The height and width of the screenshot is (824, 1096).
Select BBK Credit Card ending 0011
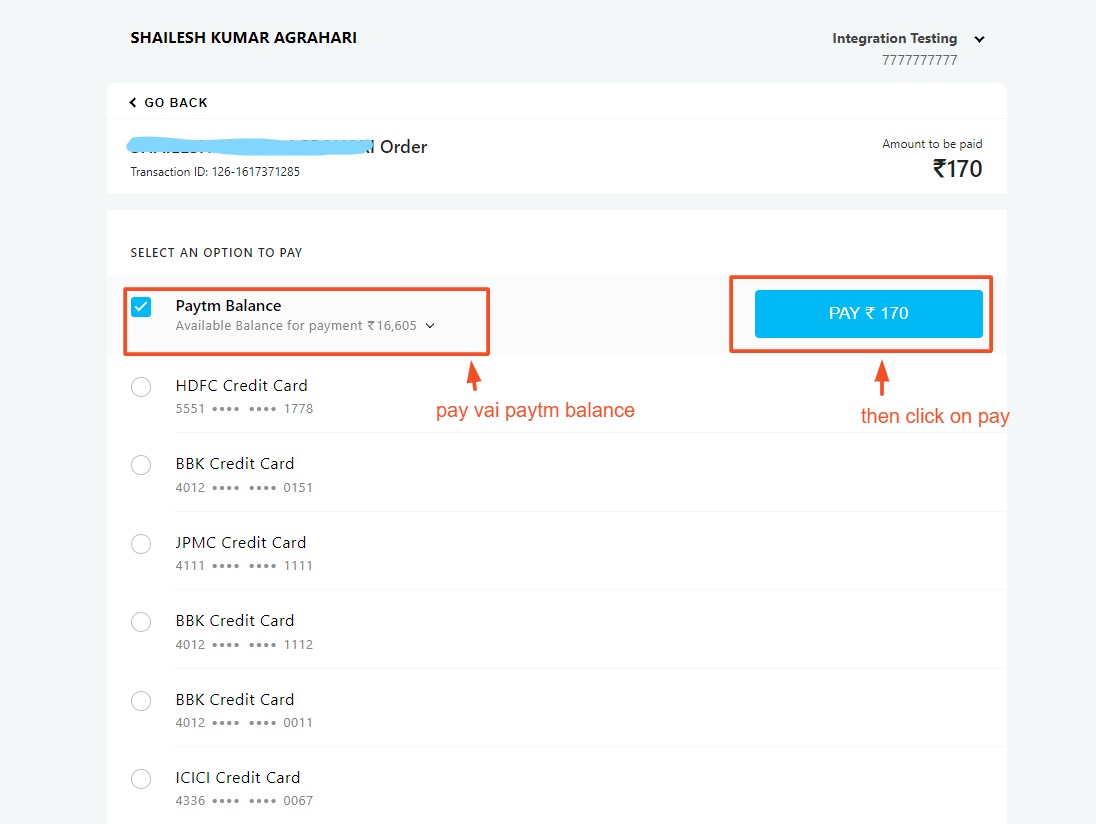coord(141,701)
